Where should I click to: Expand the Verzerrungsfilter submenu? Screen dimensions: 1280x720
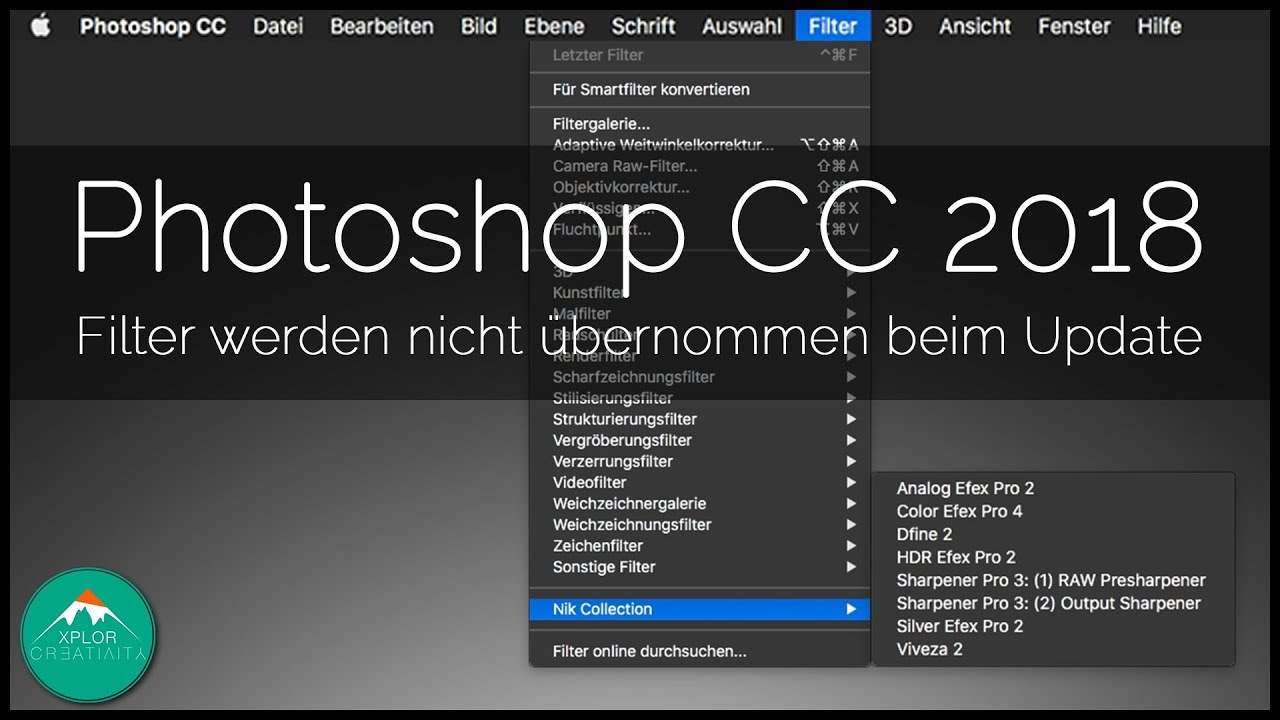click(700, 461)
